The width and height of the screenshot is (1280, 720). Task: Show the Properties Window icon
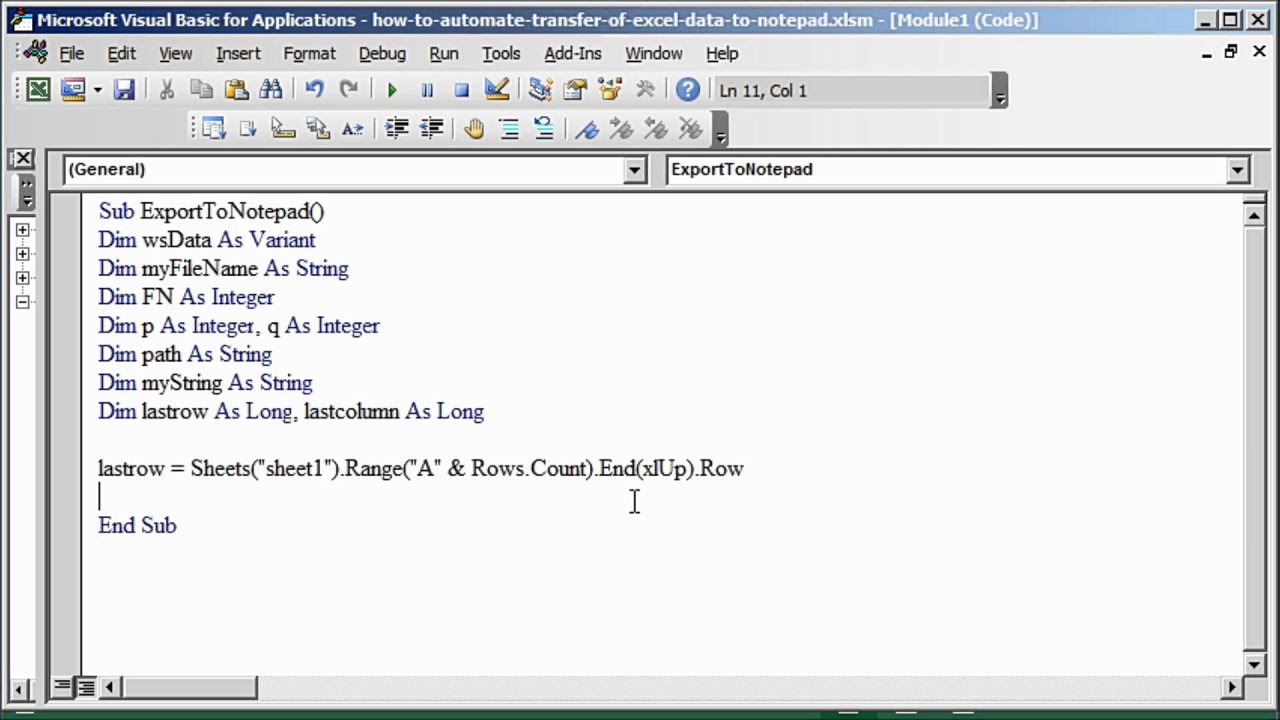[575, 90]
